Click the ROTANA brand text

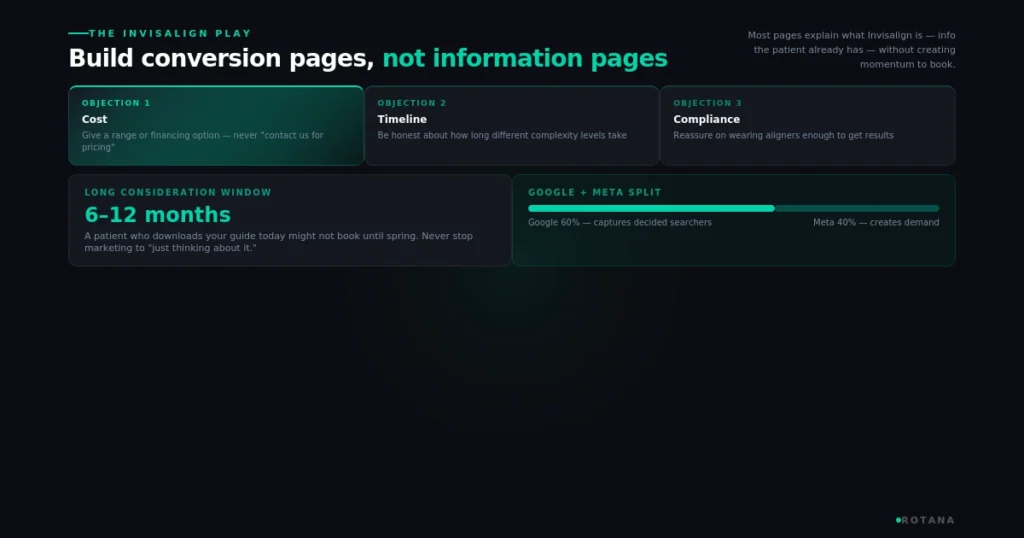[x=928, y=520]
